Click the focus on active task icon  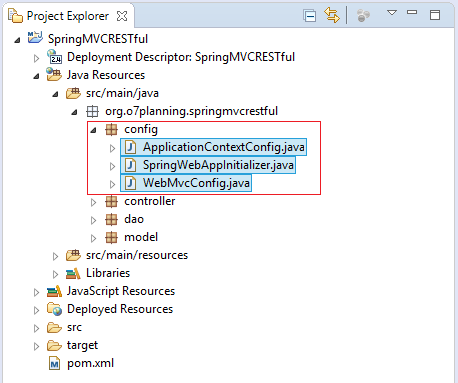[363, 15]
